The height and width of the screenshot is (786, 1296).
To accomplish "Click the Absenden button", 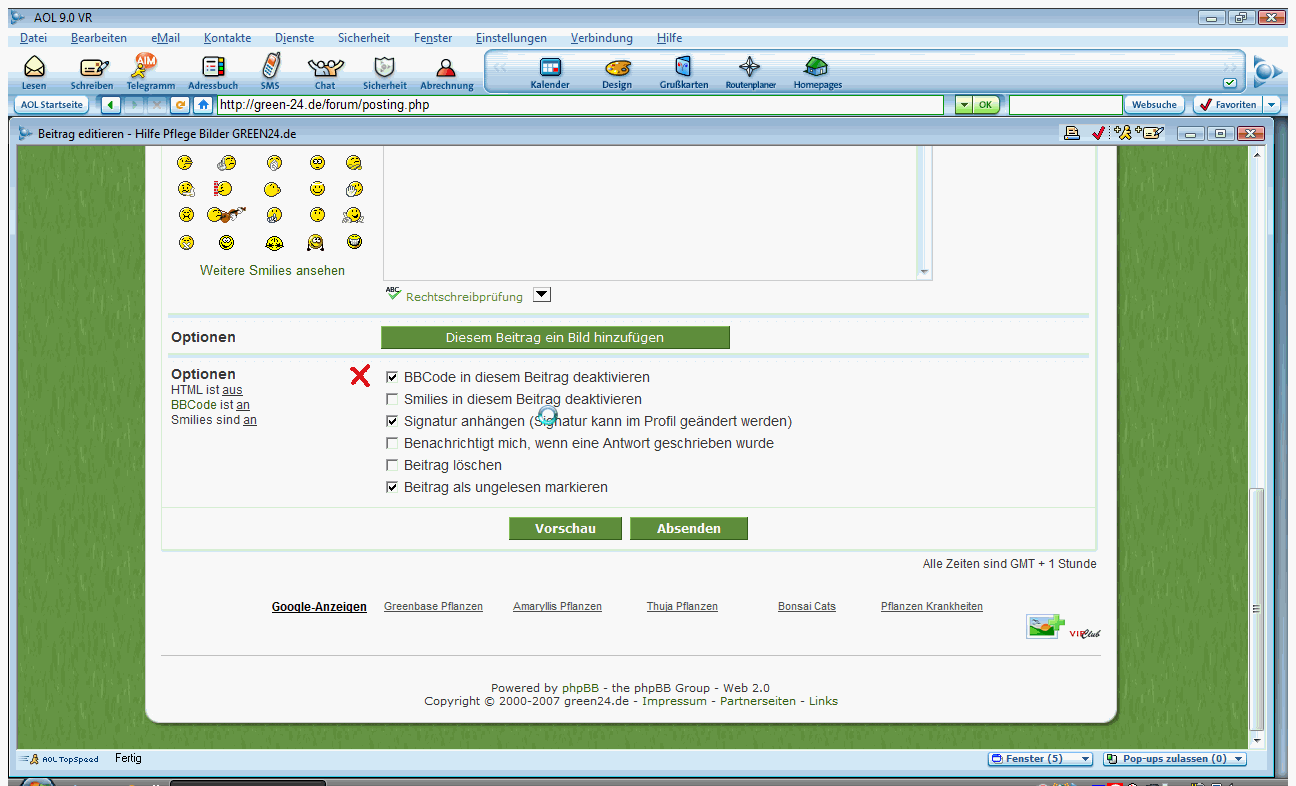I will (x=688, y=529).
